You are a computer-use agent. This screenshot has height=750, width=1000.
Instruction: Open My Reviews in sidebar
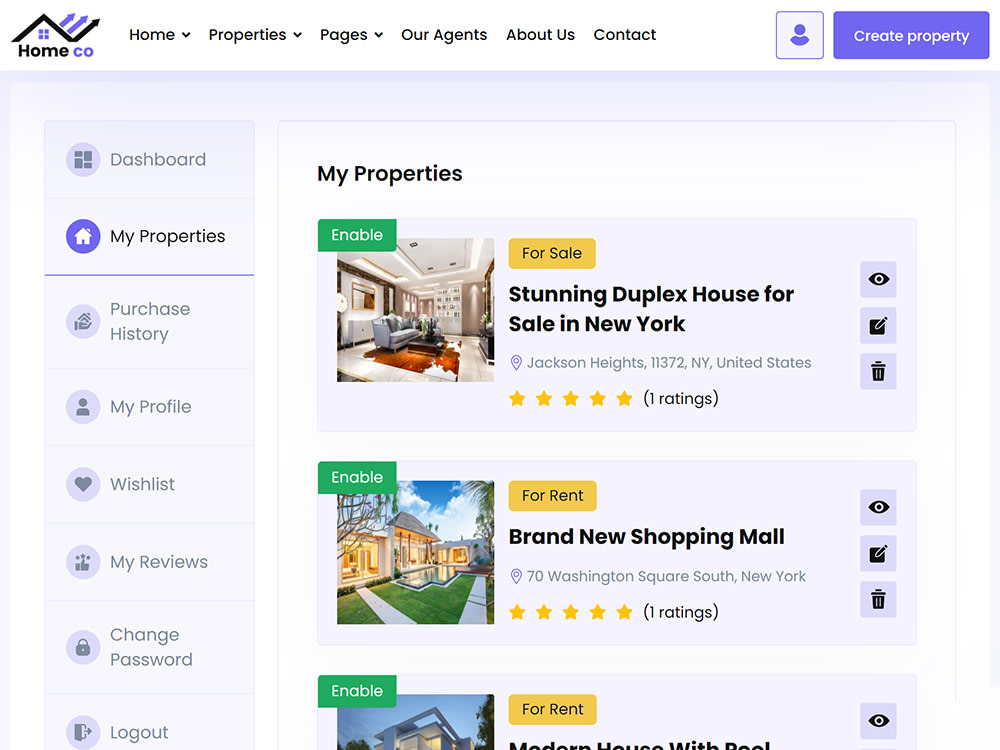[149, 562]
